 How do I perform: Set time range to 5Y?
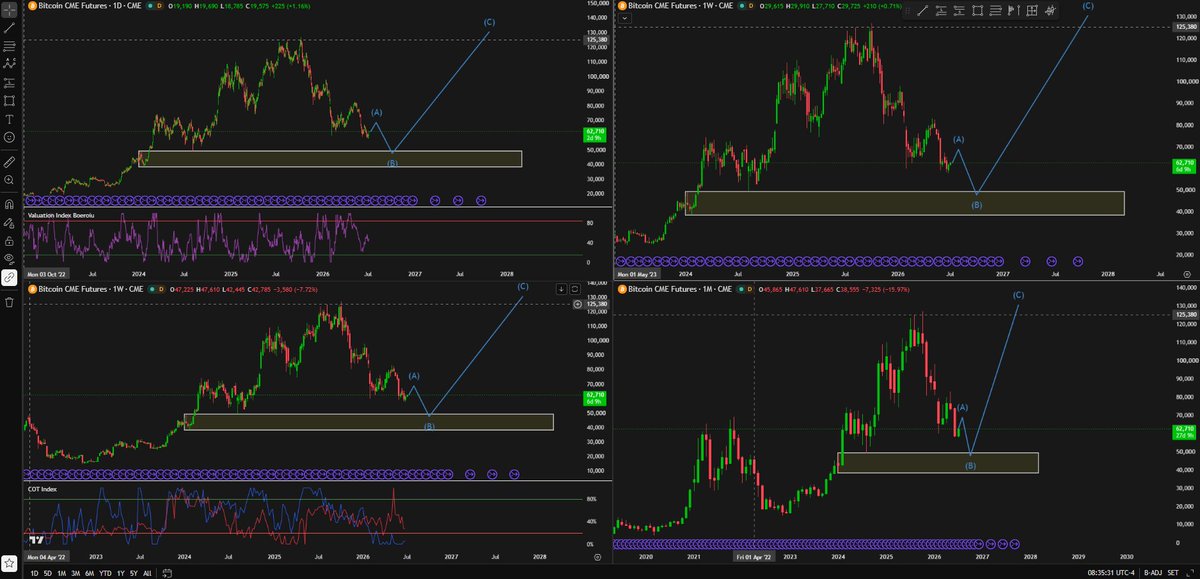click(133, 573)
